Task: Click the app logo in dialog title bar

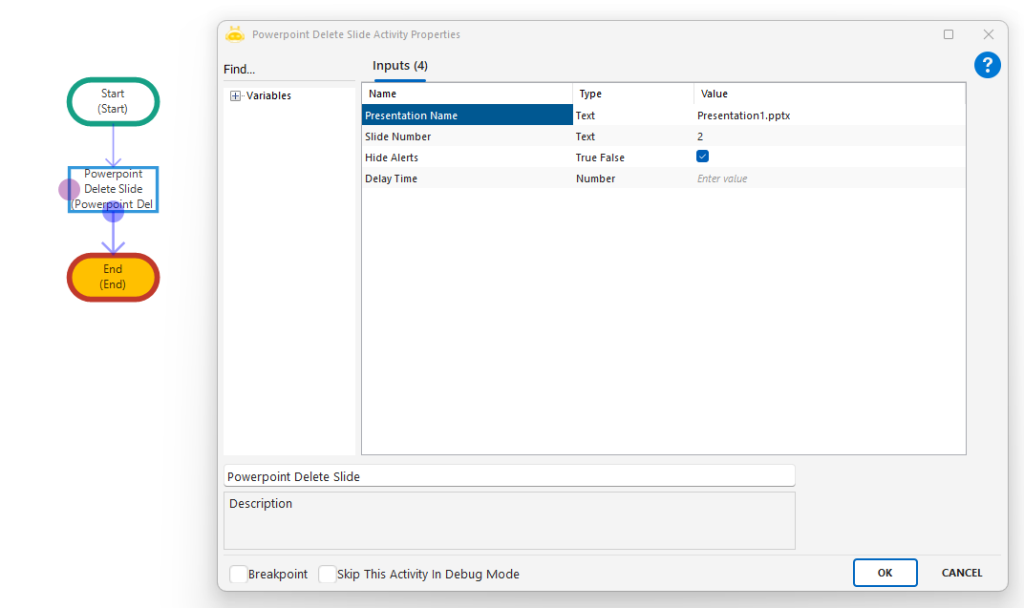Action: coord(235,34)
